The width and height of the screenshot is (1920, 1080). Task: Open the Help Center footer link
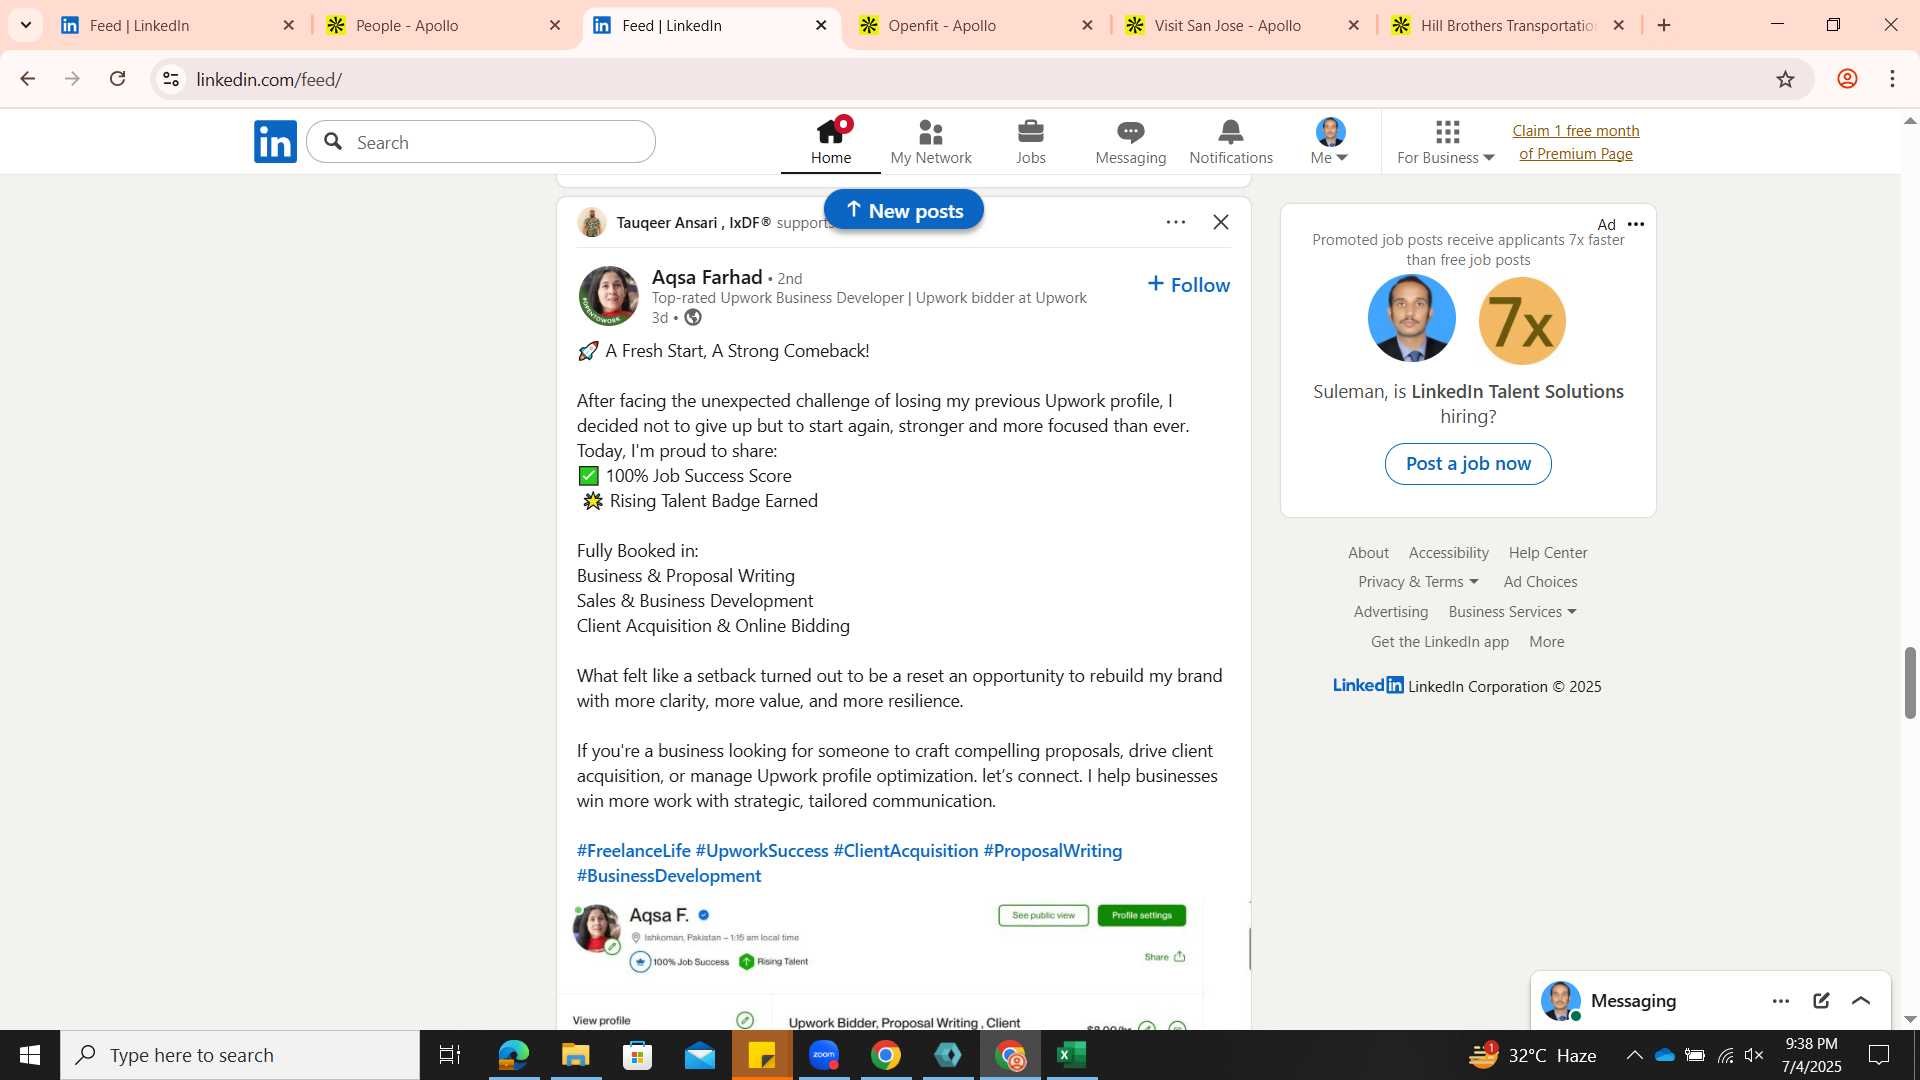pyautogui.click(x=1547, y=553)
